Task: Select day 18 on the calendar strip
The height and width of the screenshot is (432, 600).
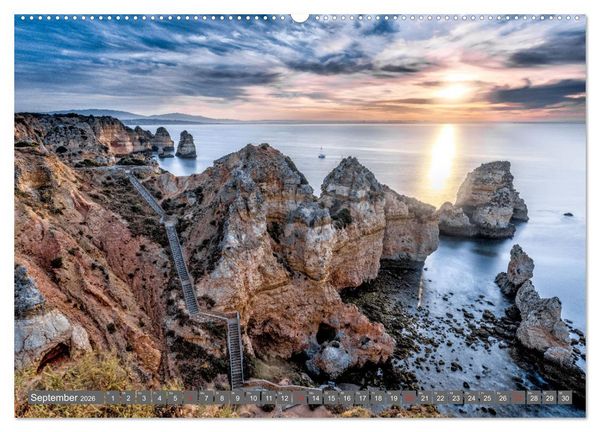Action: click(378, 398)
